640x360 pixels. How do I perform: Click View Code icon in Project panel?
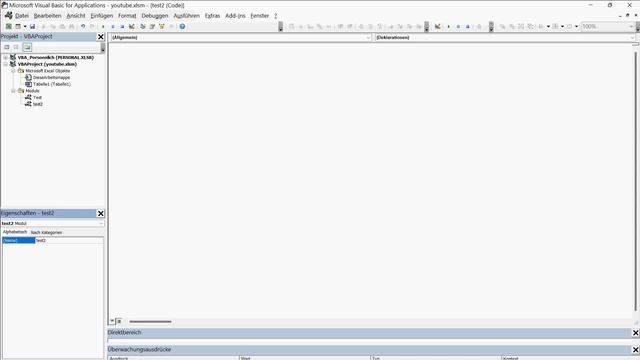point(7,47)
